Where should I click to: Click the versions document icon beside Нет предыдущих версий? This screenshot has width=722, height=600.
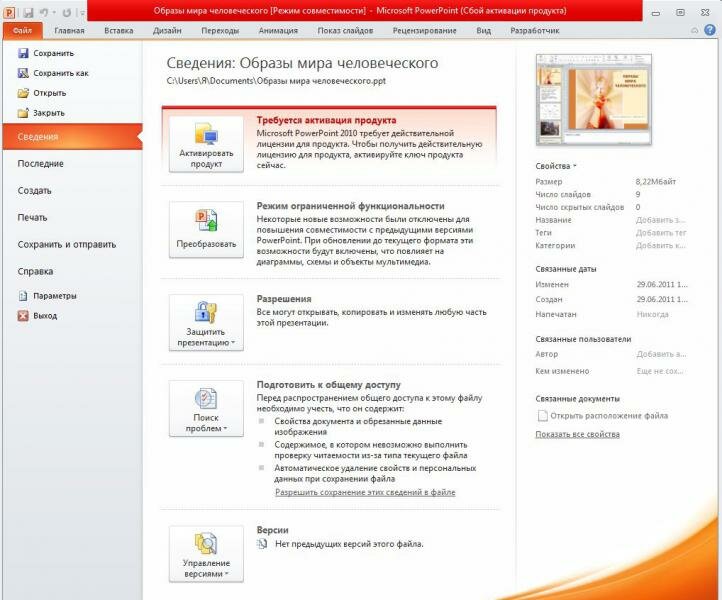262,544
